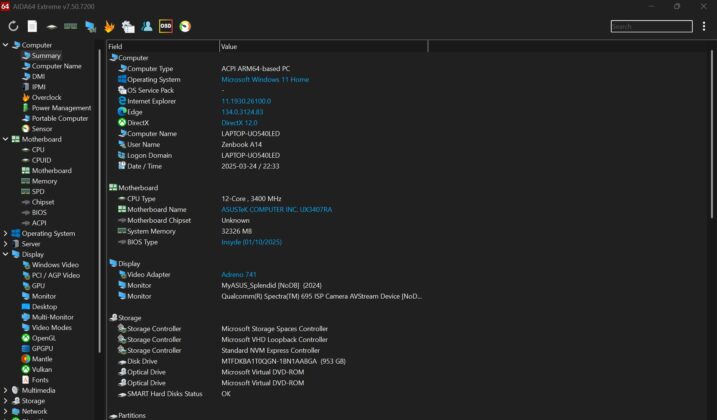Open the Microsoft Windows 11 Home link
This screenshot has width=717, height=420.
265,80
